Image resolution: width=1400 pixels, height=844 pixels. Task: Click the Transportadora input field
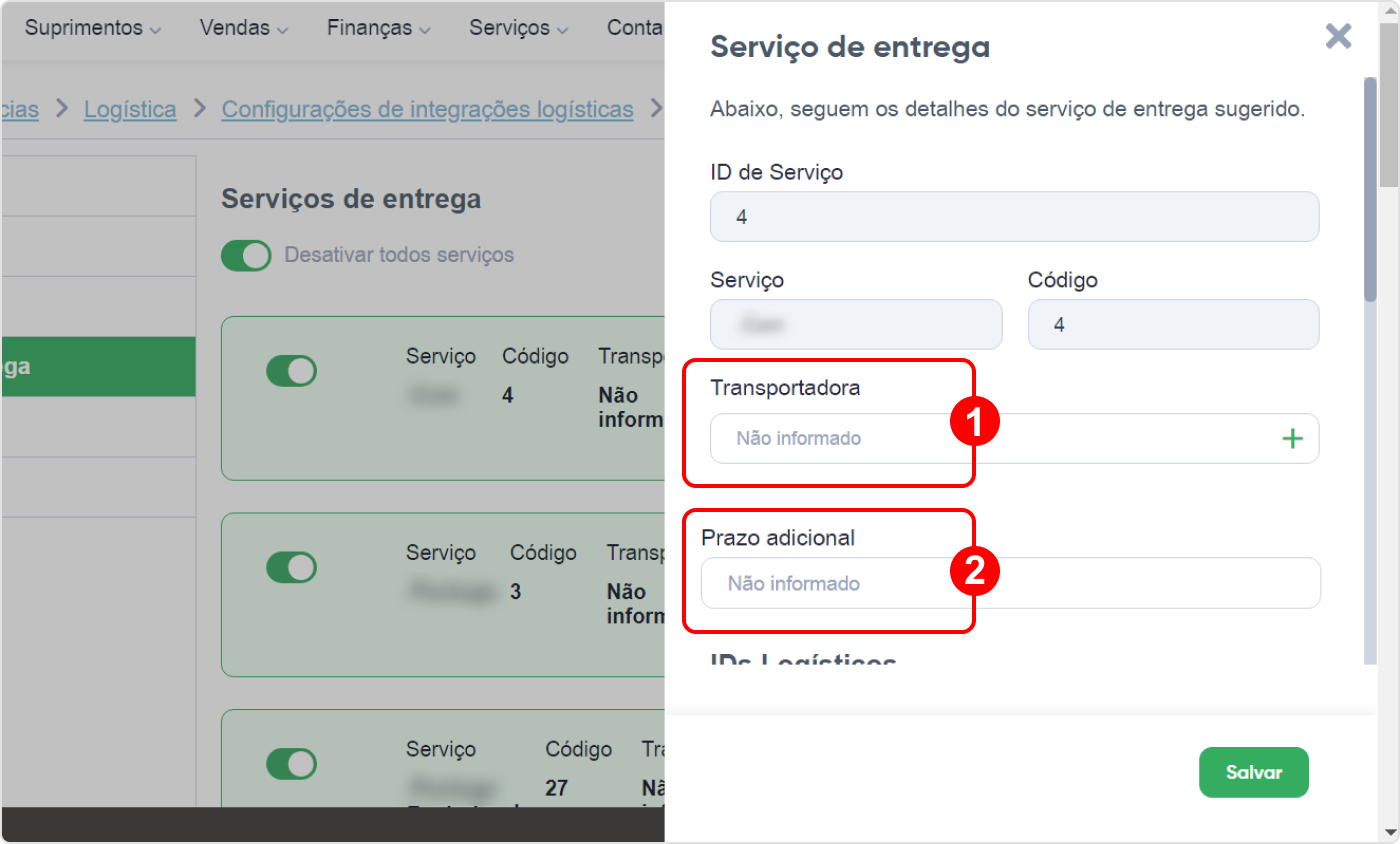pos(1014,438)
